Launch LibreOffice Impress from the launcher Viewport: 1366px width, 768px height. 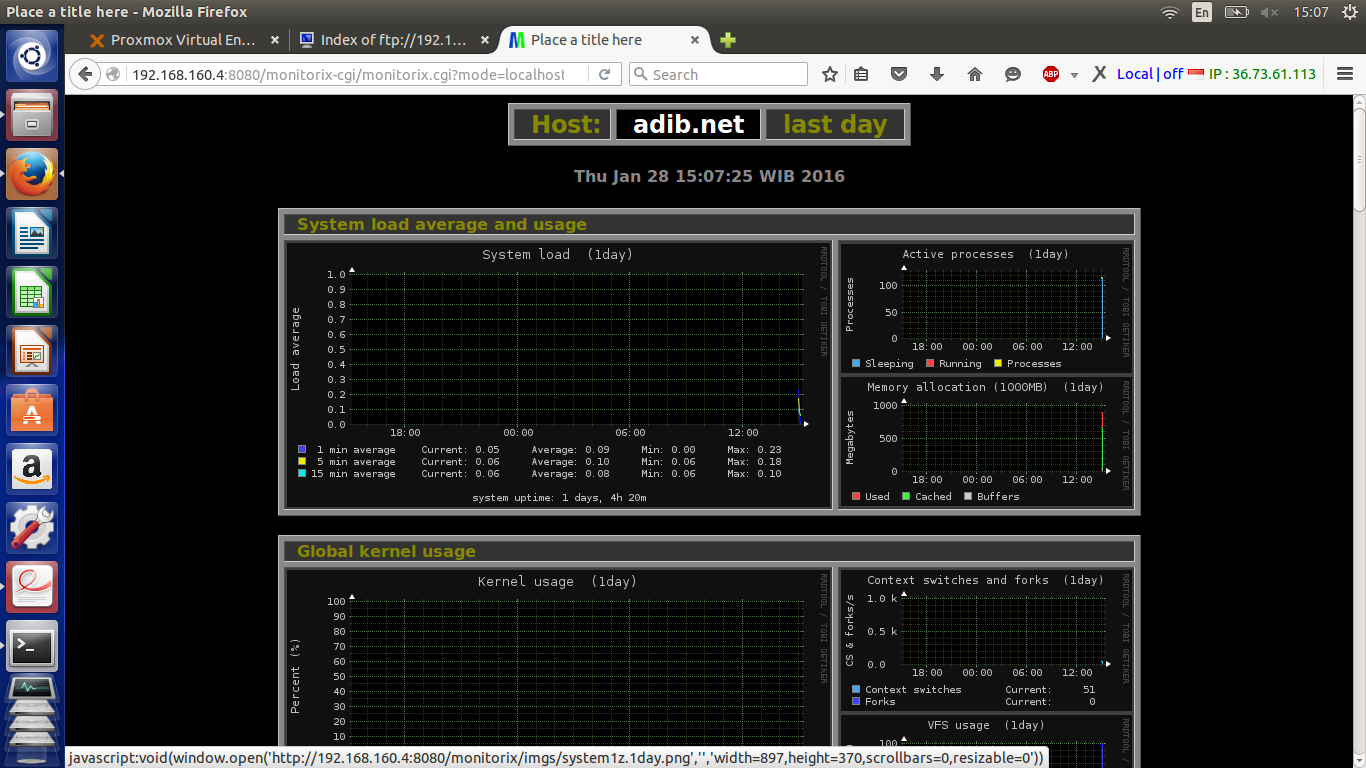point(32,351)
